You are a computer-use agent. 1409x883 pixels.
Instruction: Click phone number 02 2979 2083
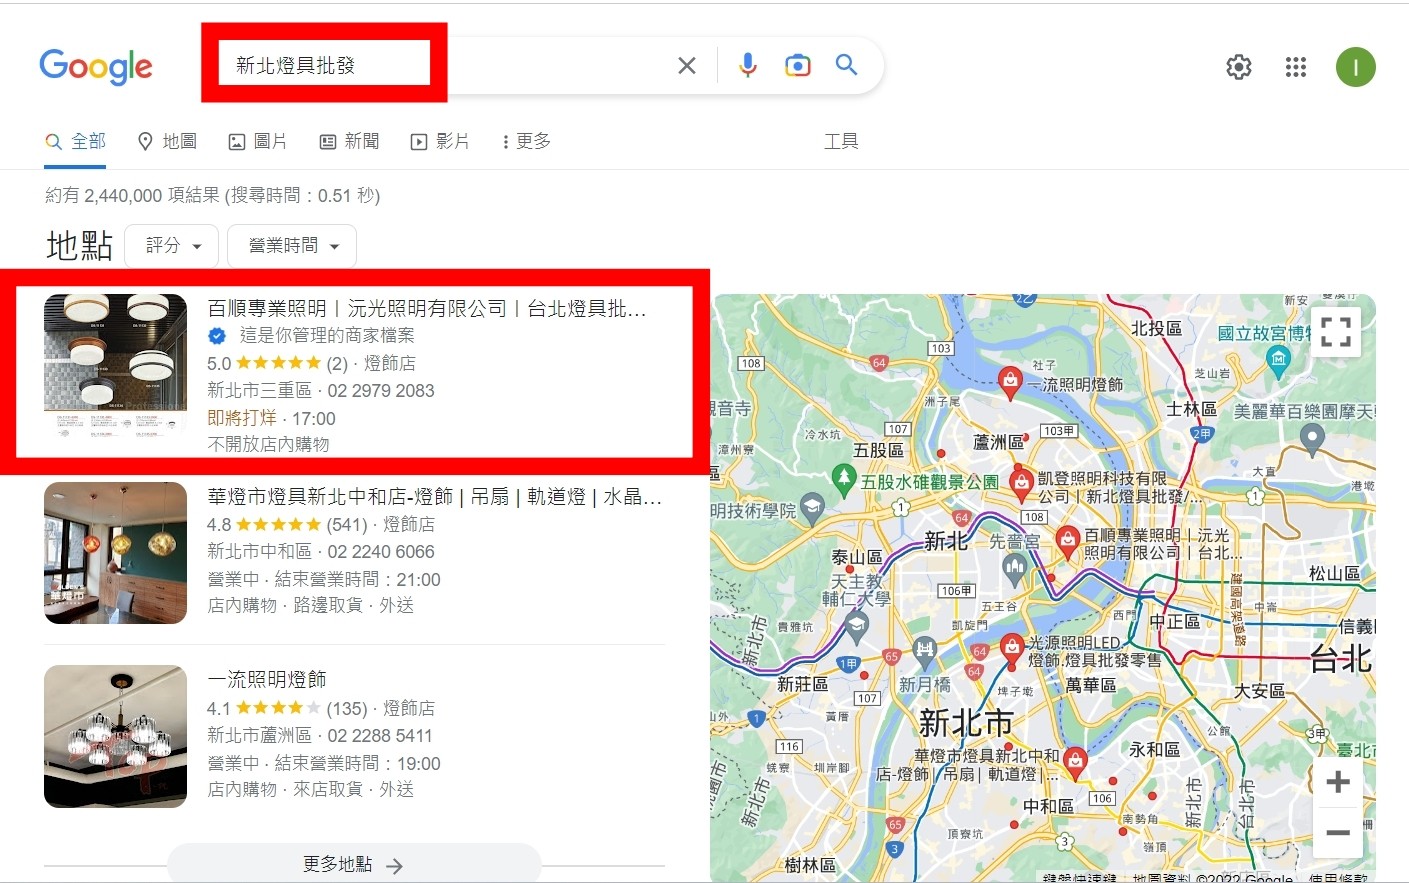pos(381,391)
